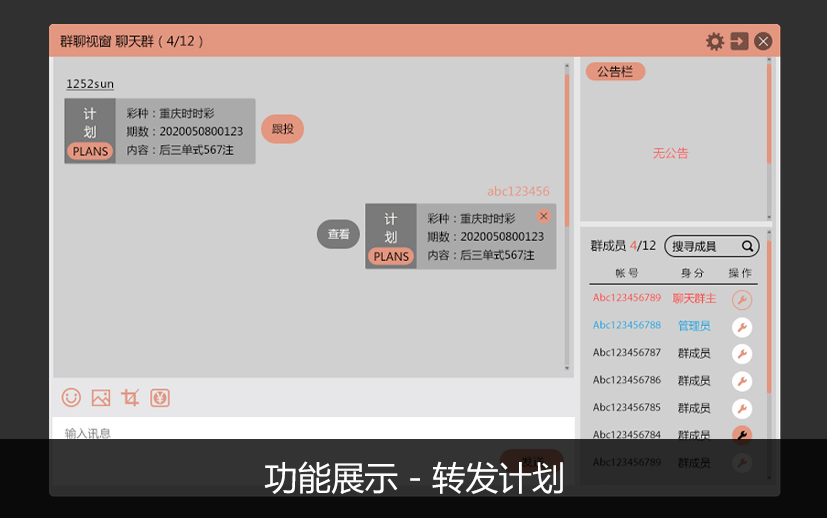Click wrench icon for member Abc123456785
Viewport: 827px width, 518px height.
(x=741, y=408)
